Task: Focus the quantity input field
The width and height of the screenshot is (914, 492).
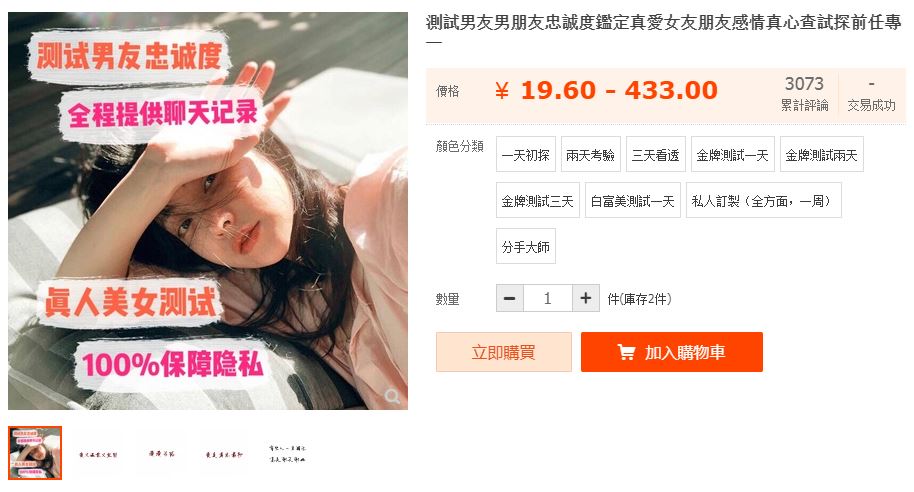Action: coord(547,298)
